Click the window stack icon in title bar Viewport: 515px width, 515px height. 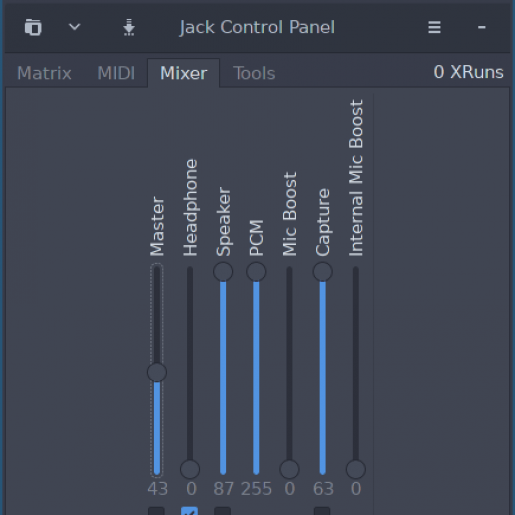coord(33,27)
